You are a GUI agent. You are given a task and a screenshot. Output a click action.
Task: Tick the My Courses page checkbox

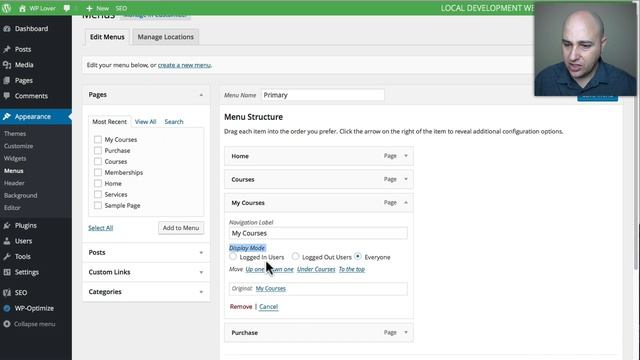click(98, 139)
